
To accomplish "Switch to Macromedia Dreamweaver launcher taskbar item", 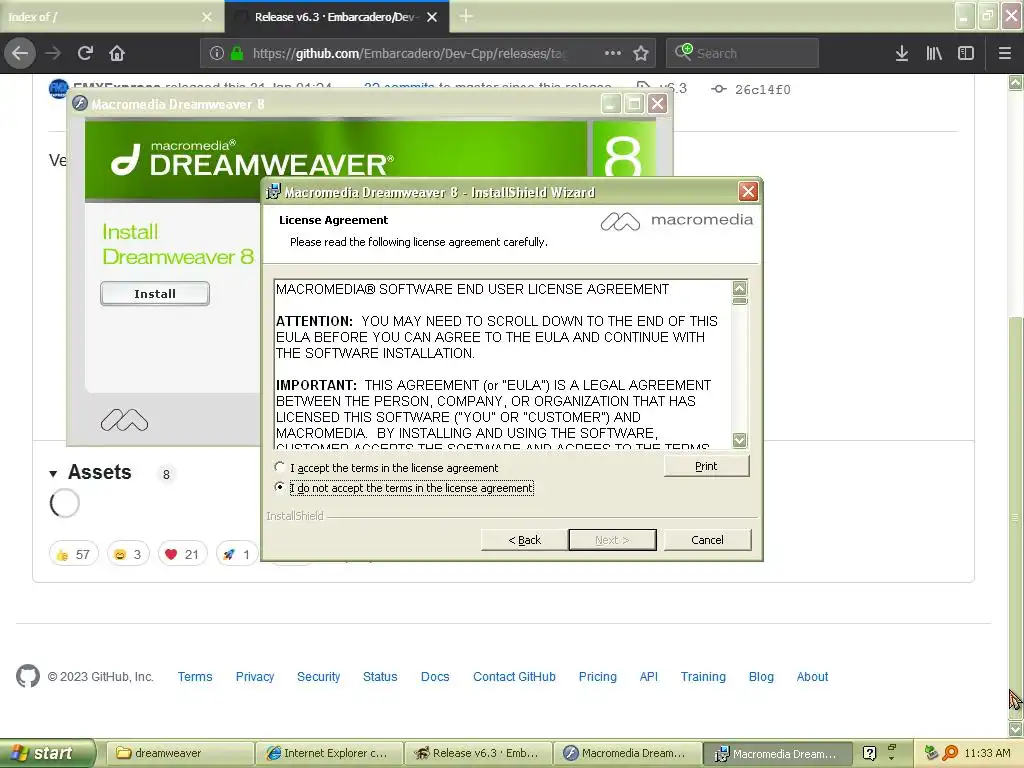I will [626, 753].
